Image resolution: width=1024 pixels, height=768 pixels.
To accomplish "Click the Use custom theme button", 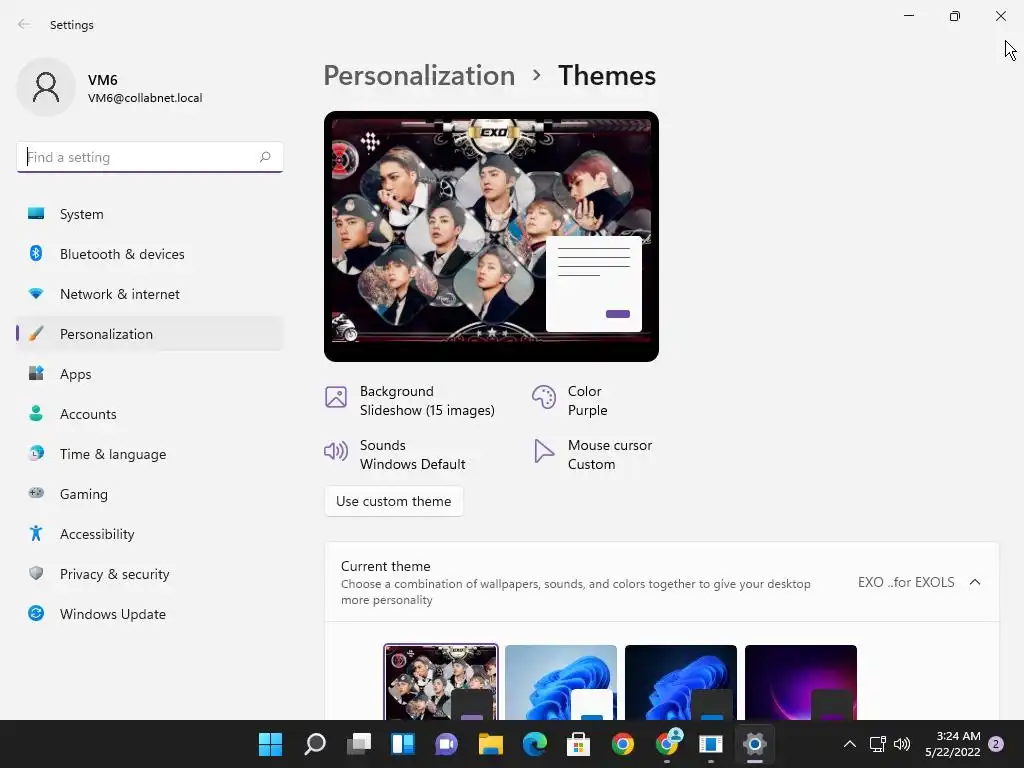I will point(394,502).
